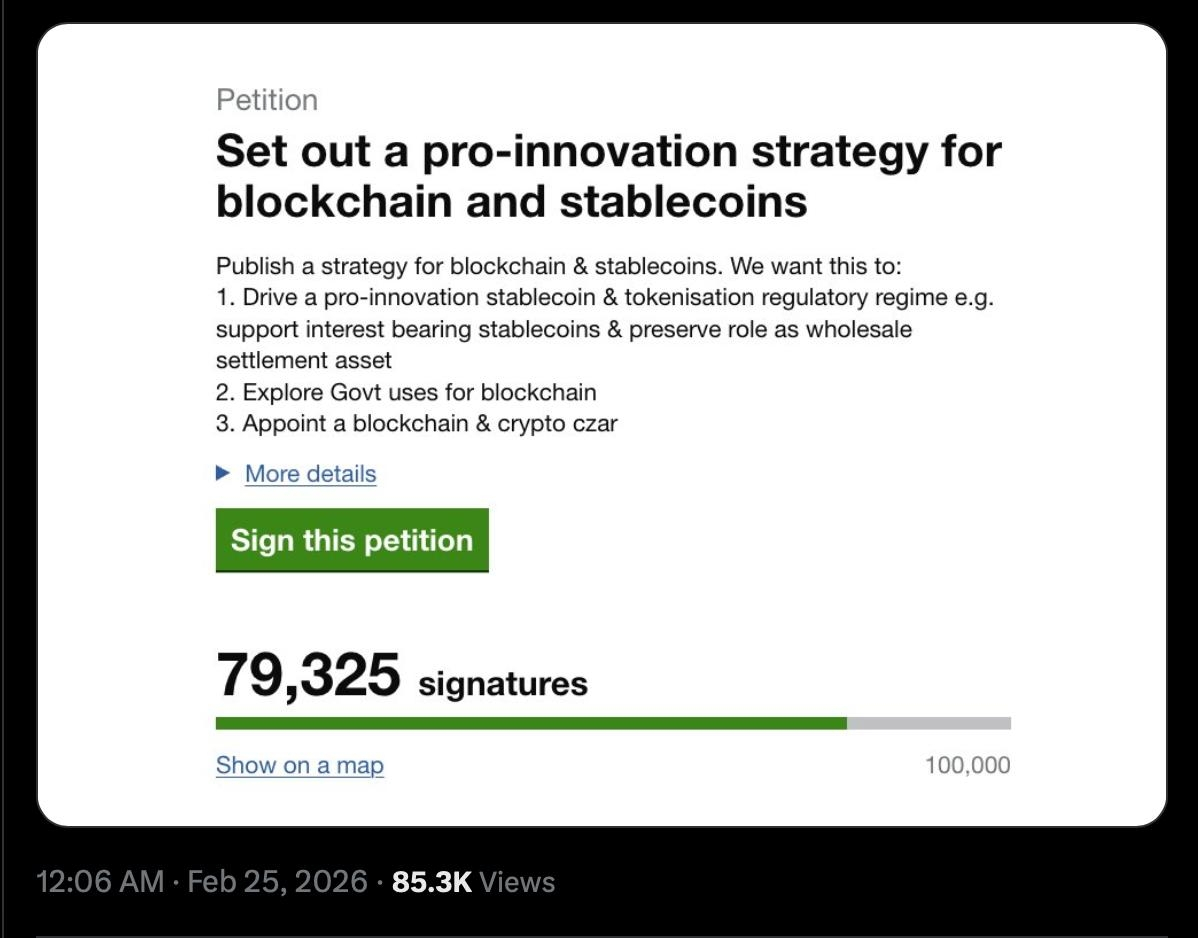Click the green filled signature progress bar
This screenshot has height=938, width=1198.
pyautogui.click(x=530, y=723)
